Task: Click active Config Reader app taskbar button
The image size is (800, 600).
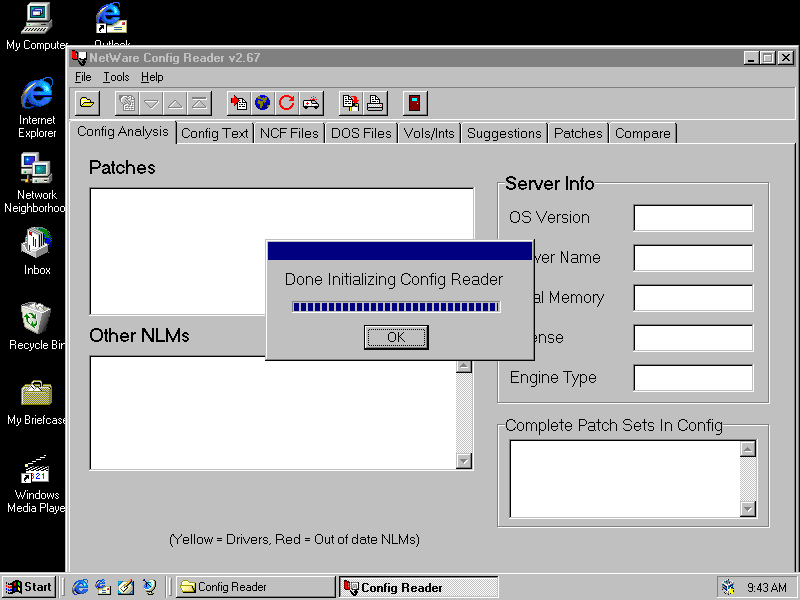Action: [x=419, y=587]
